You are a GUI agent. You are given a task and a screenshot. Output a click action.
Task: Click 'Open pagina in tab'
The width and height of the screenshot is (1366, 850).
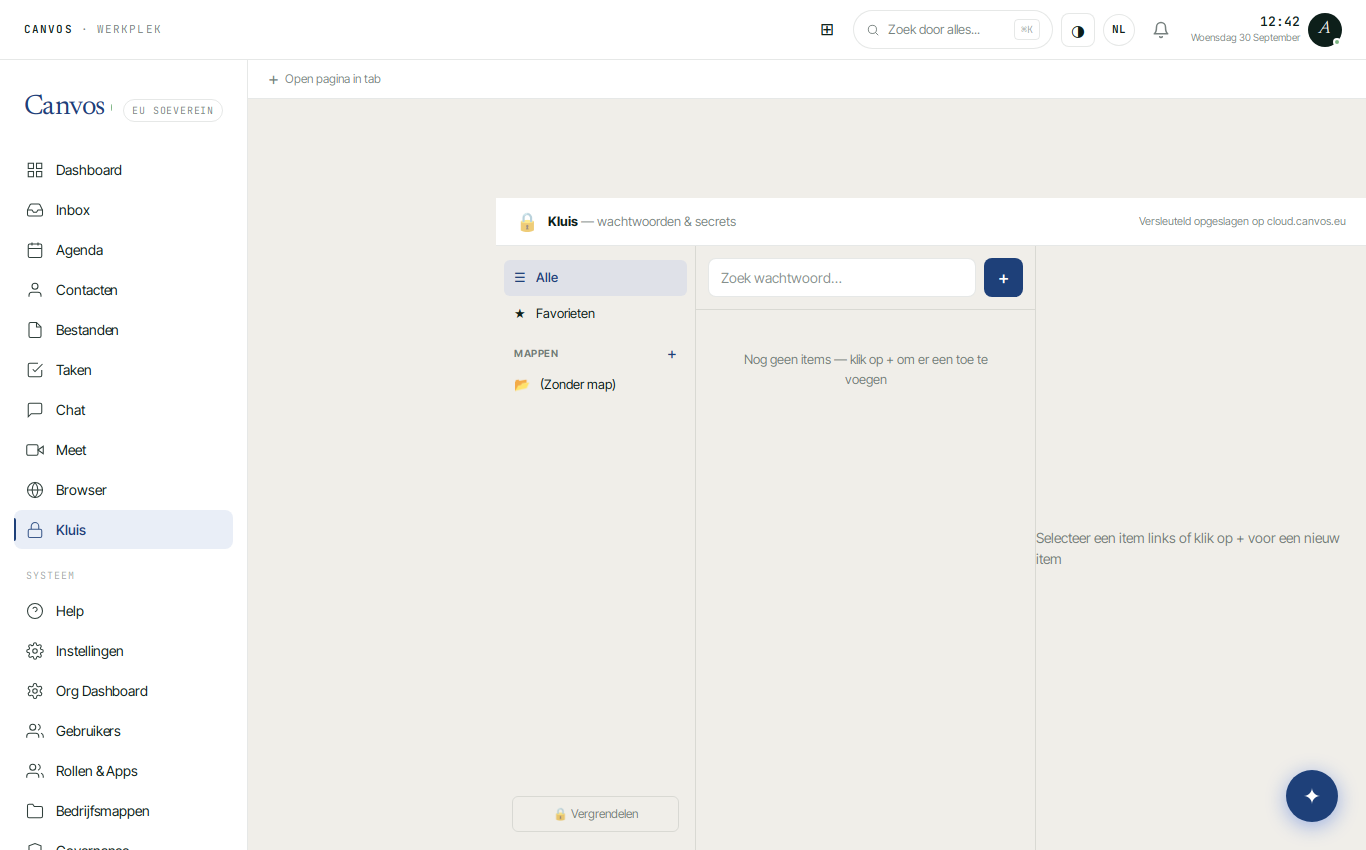[324, 79]
